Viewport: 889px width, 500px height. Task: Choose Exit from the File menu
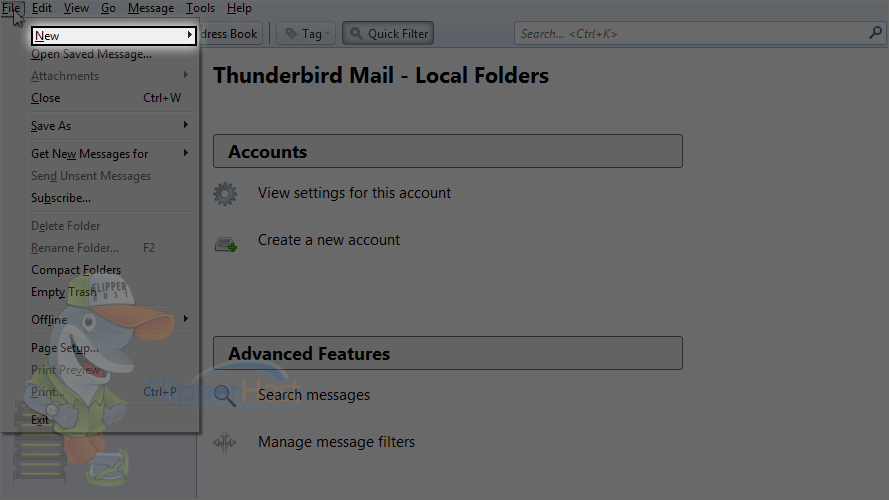(x=40, y=420)
